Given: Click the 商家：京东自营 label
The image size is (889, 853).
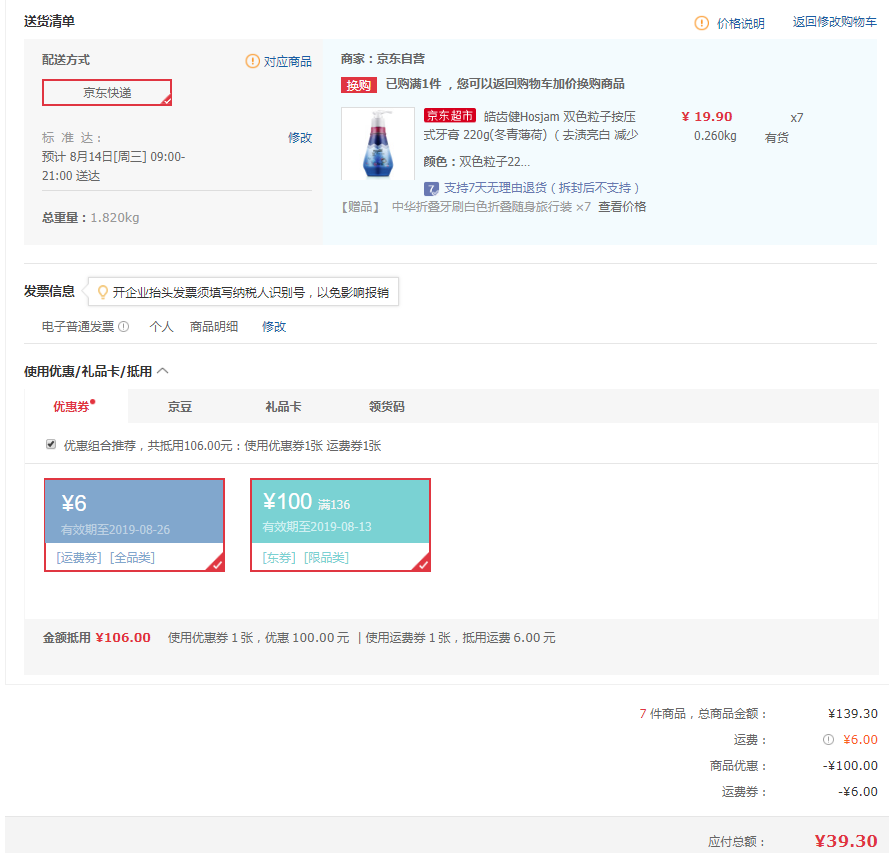Looking at the screenshot, I should 383,58.
